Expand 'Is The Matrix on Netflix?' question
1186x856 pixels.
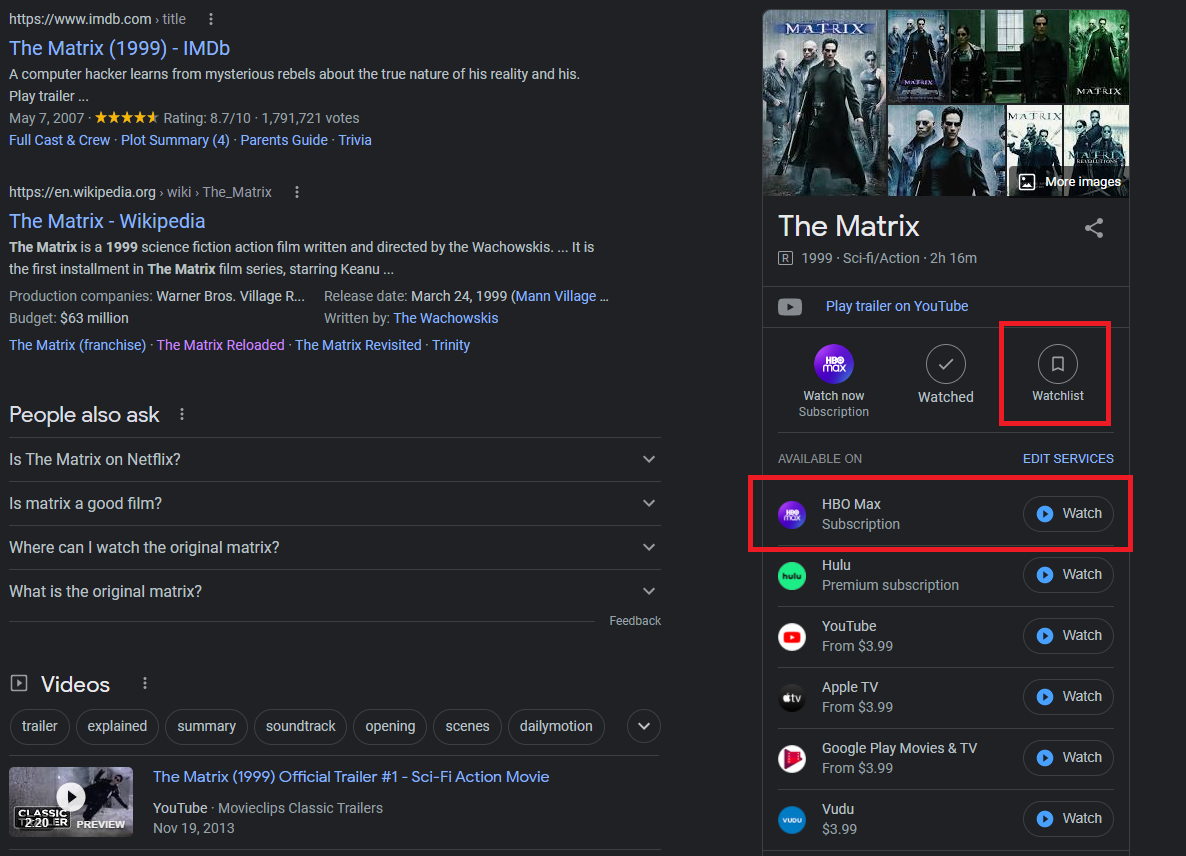334,460
